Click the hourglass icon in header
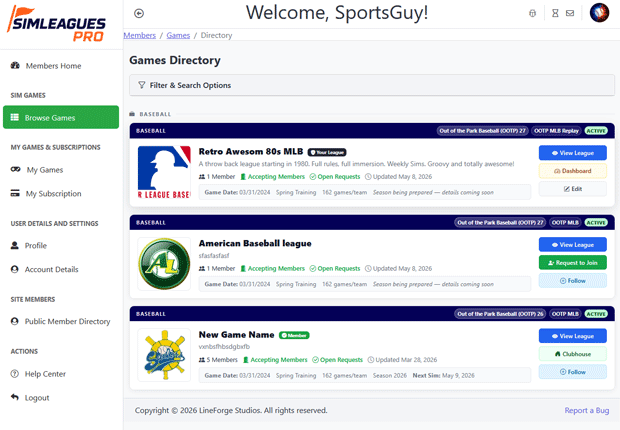The width and height of the screenshot is (620, 430). 555,13
